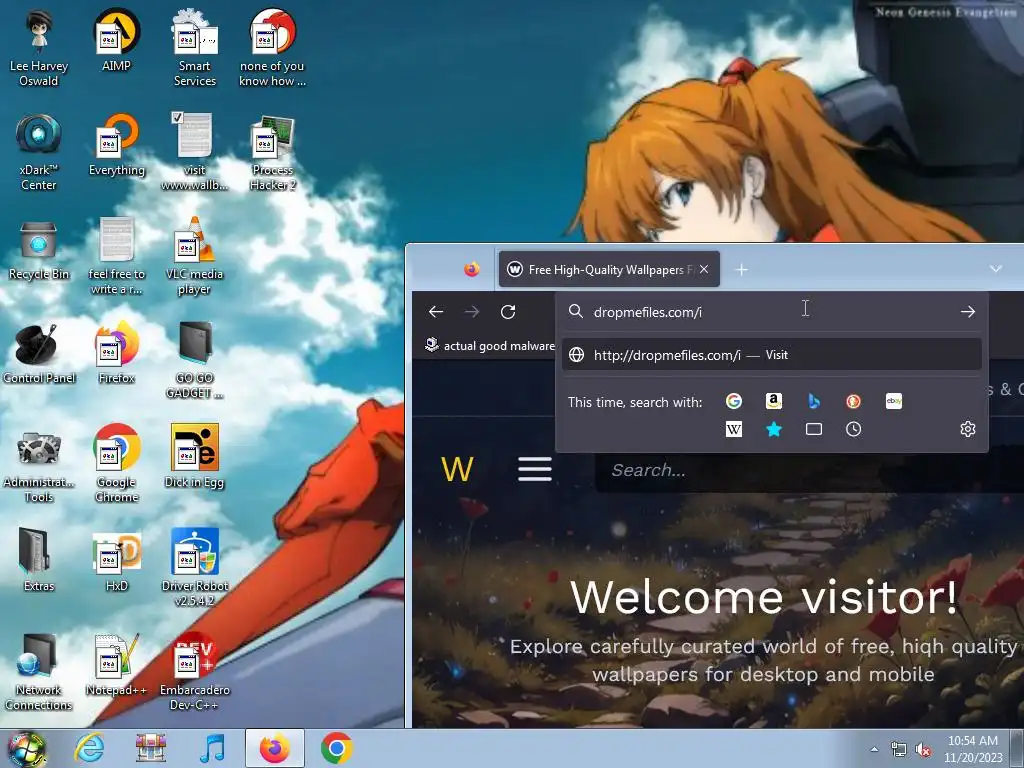Search open tabs using the tab icon
Image resolution: width=1024 pixels, height=768 pixels.
[814, 429]
